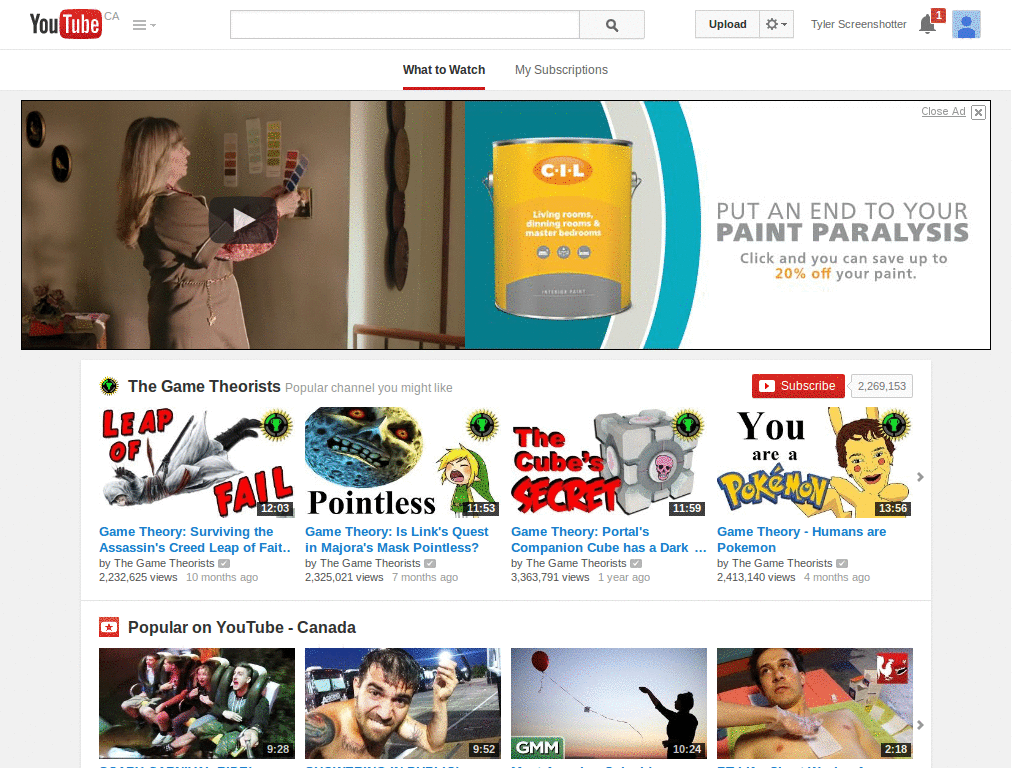Click verified badge under Leap of Faith video
Image resolution: width=1024 pixels, height=768 pixels.
tap(224, 563)
